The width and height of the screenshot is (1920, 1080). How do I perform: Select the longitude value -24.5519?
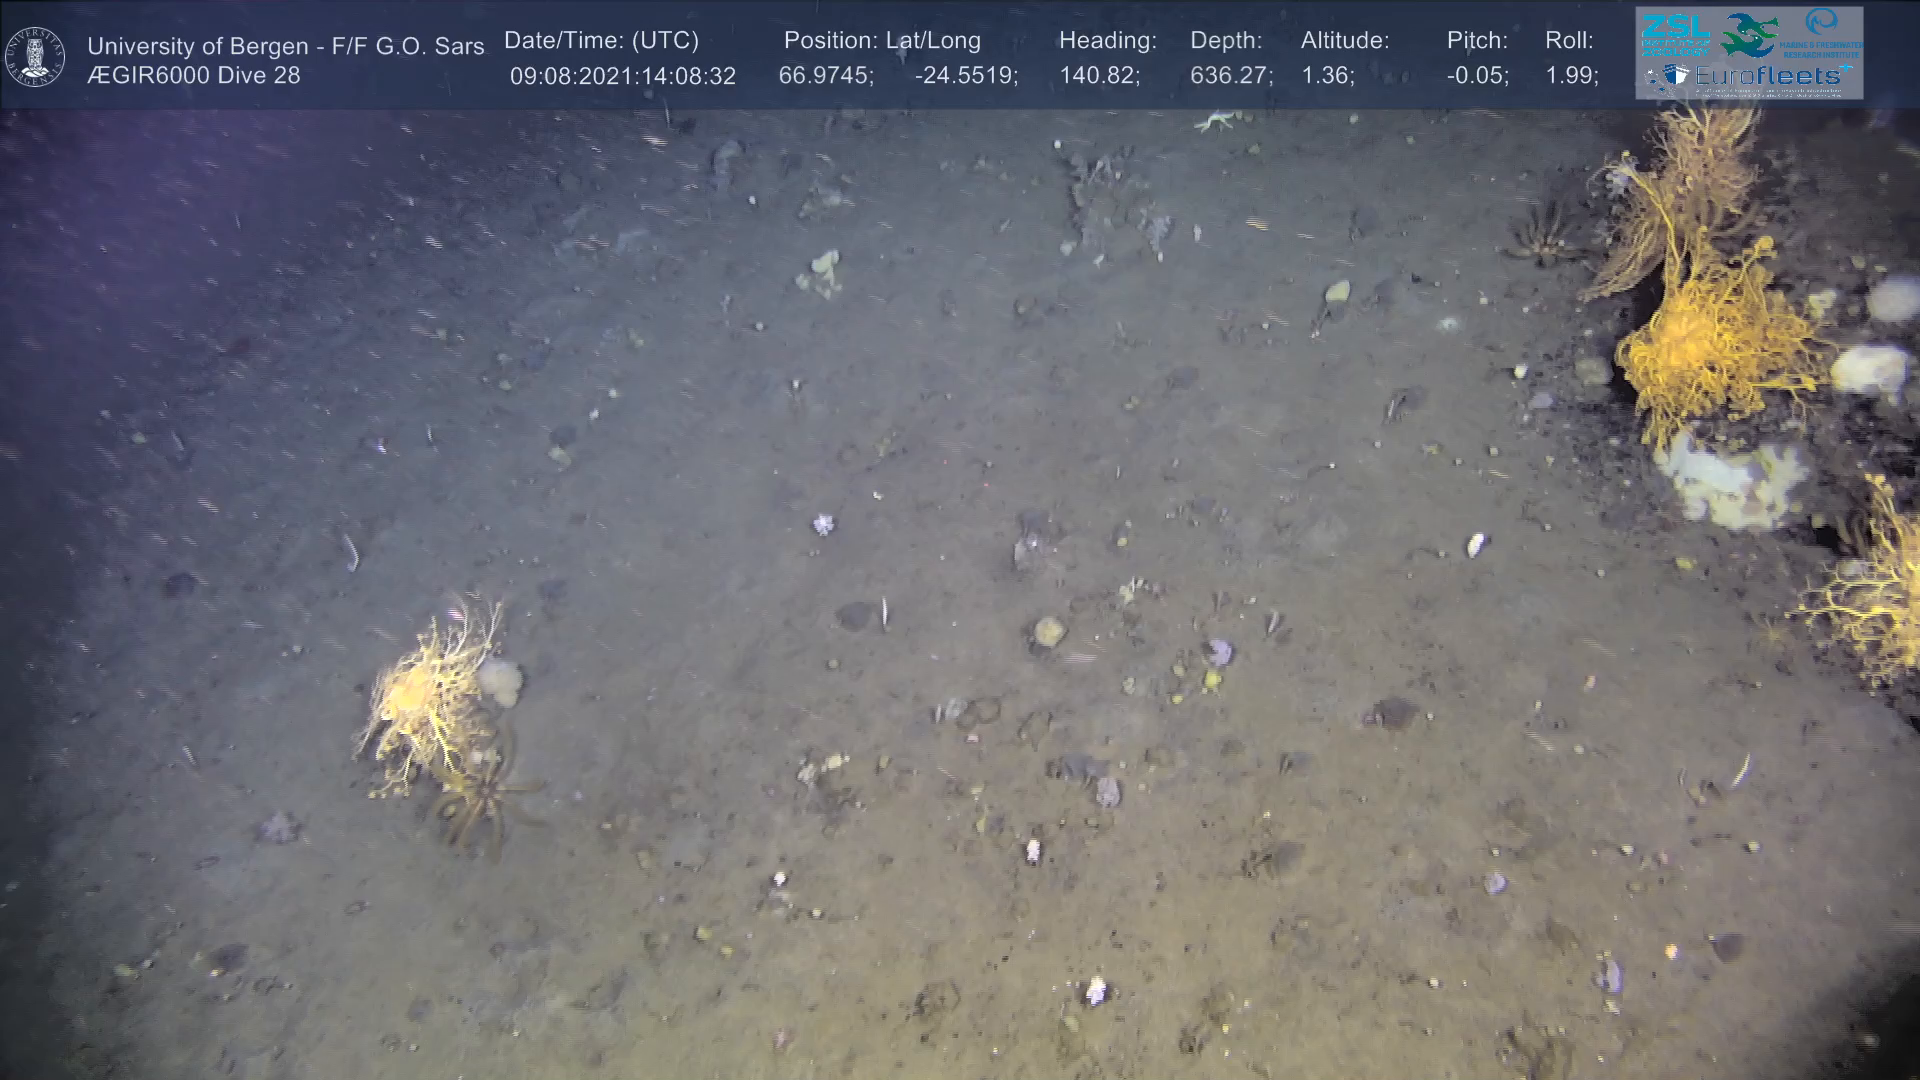click(x=965, y=76)
